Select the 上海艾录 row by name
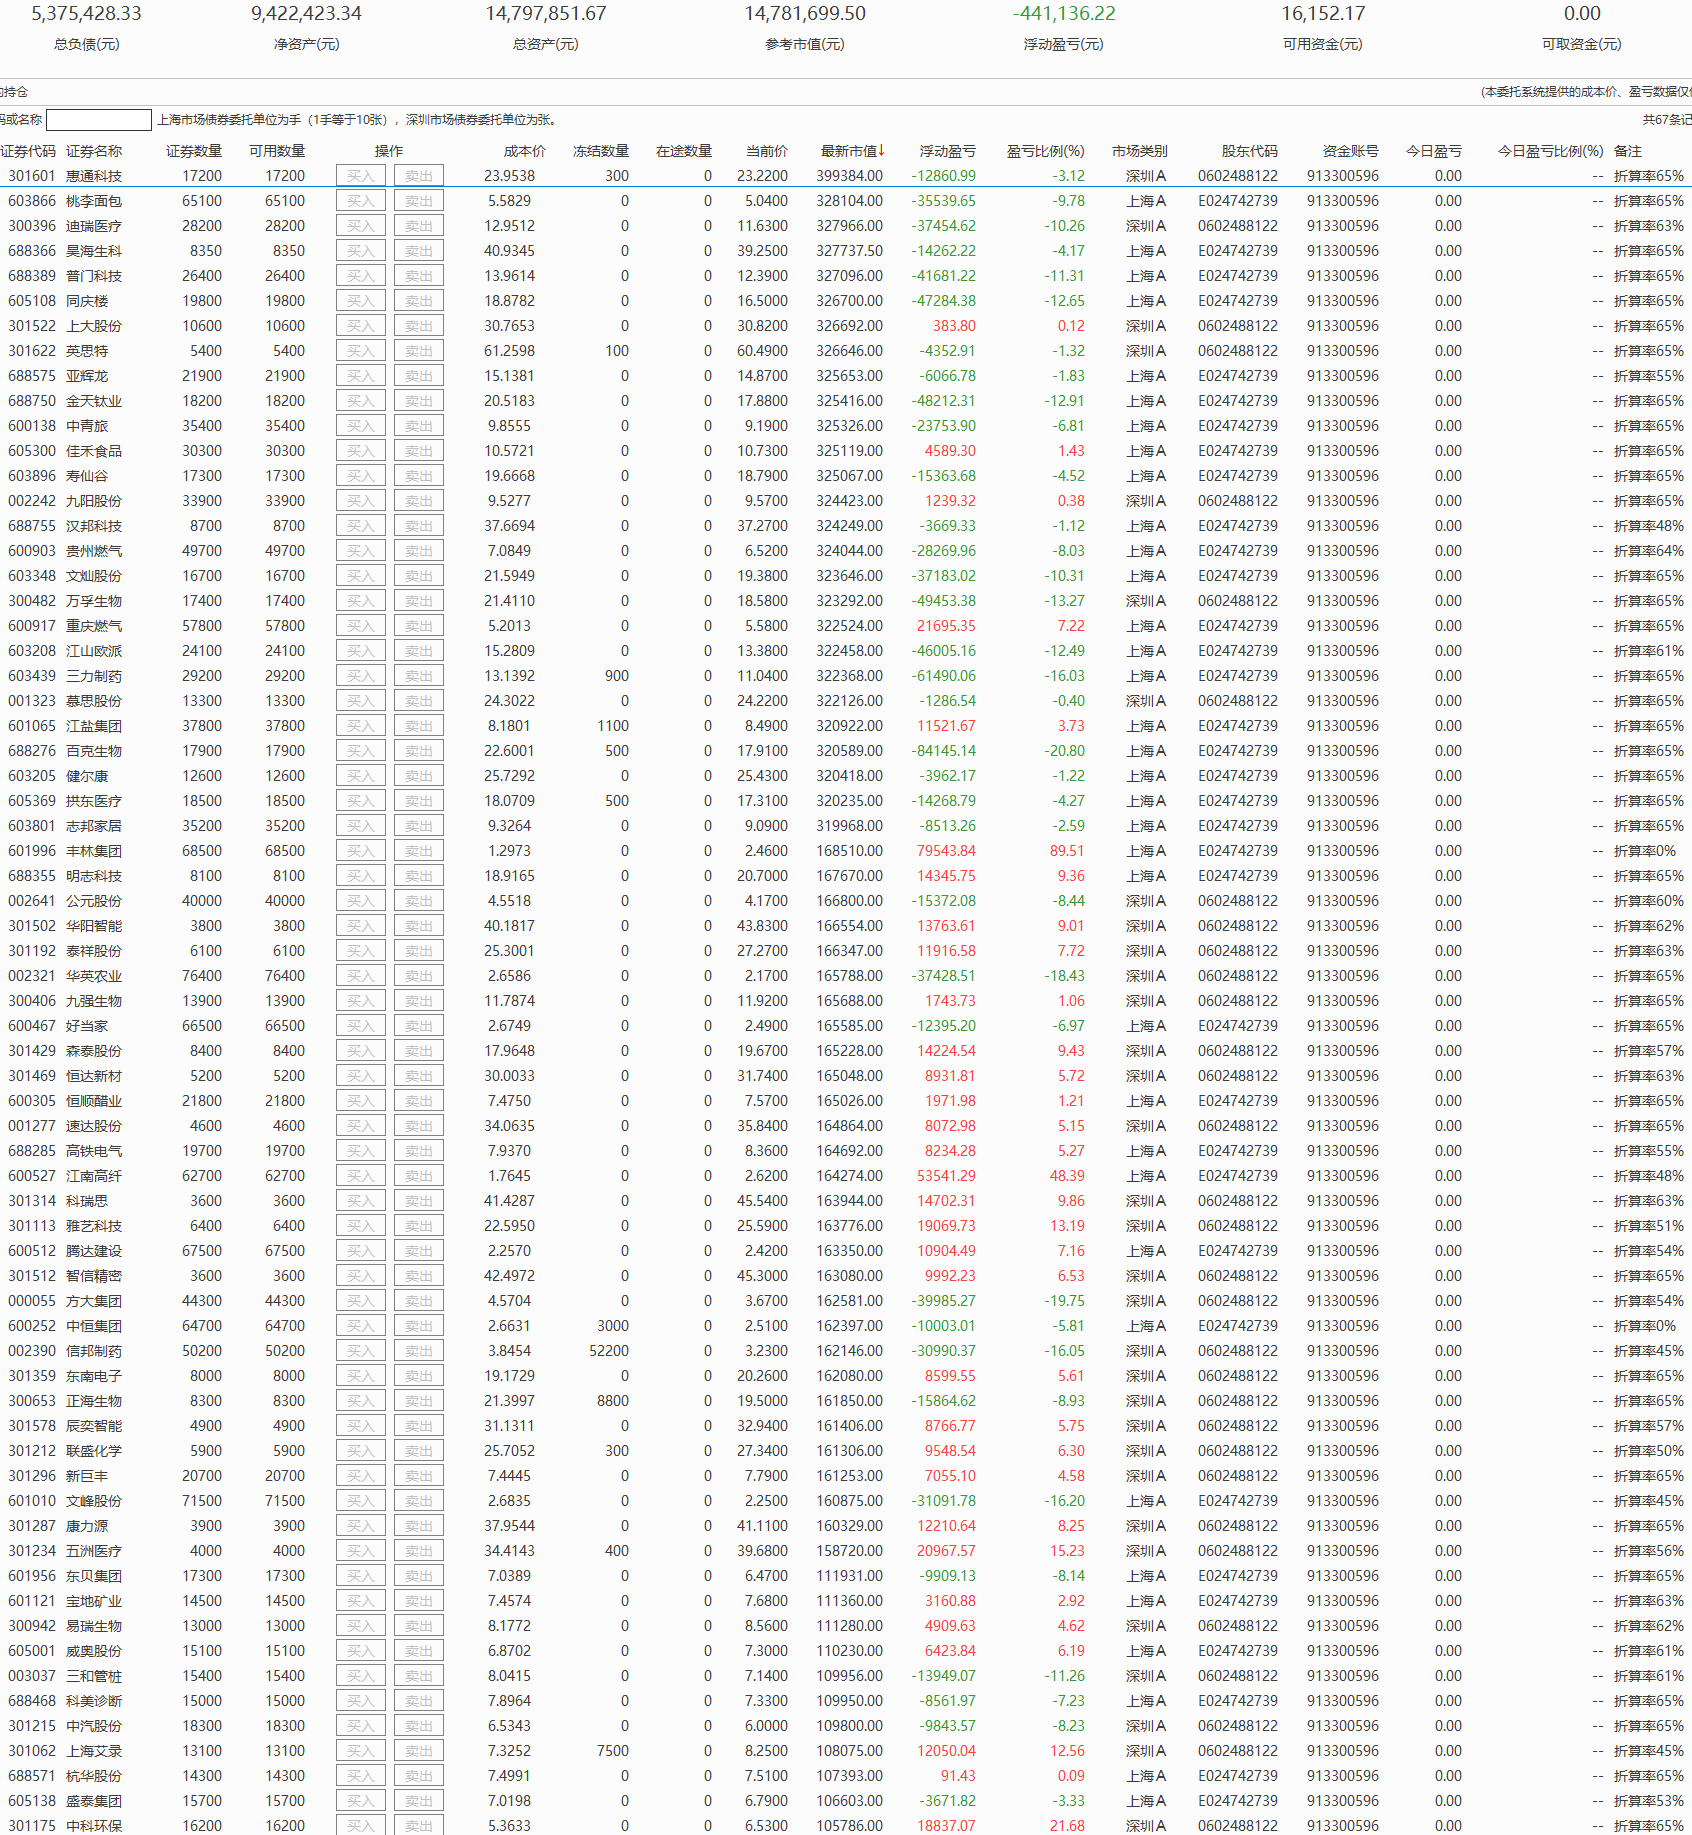 pyautogui.click(x=94, y=1751)
